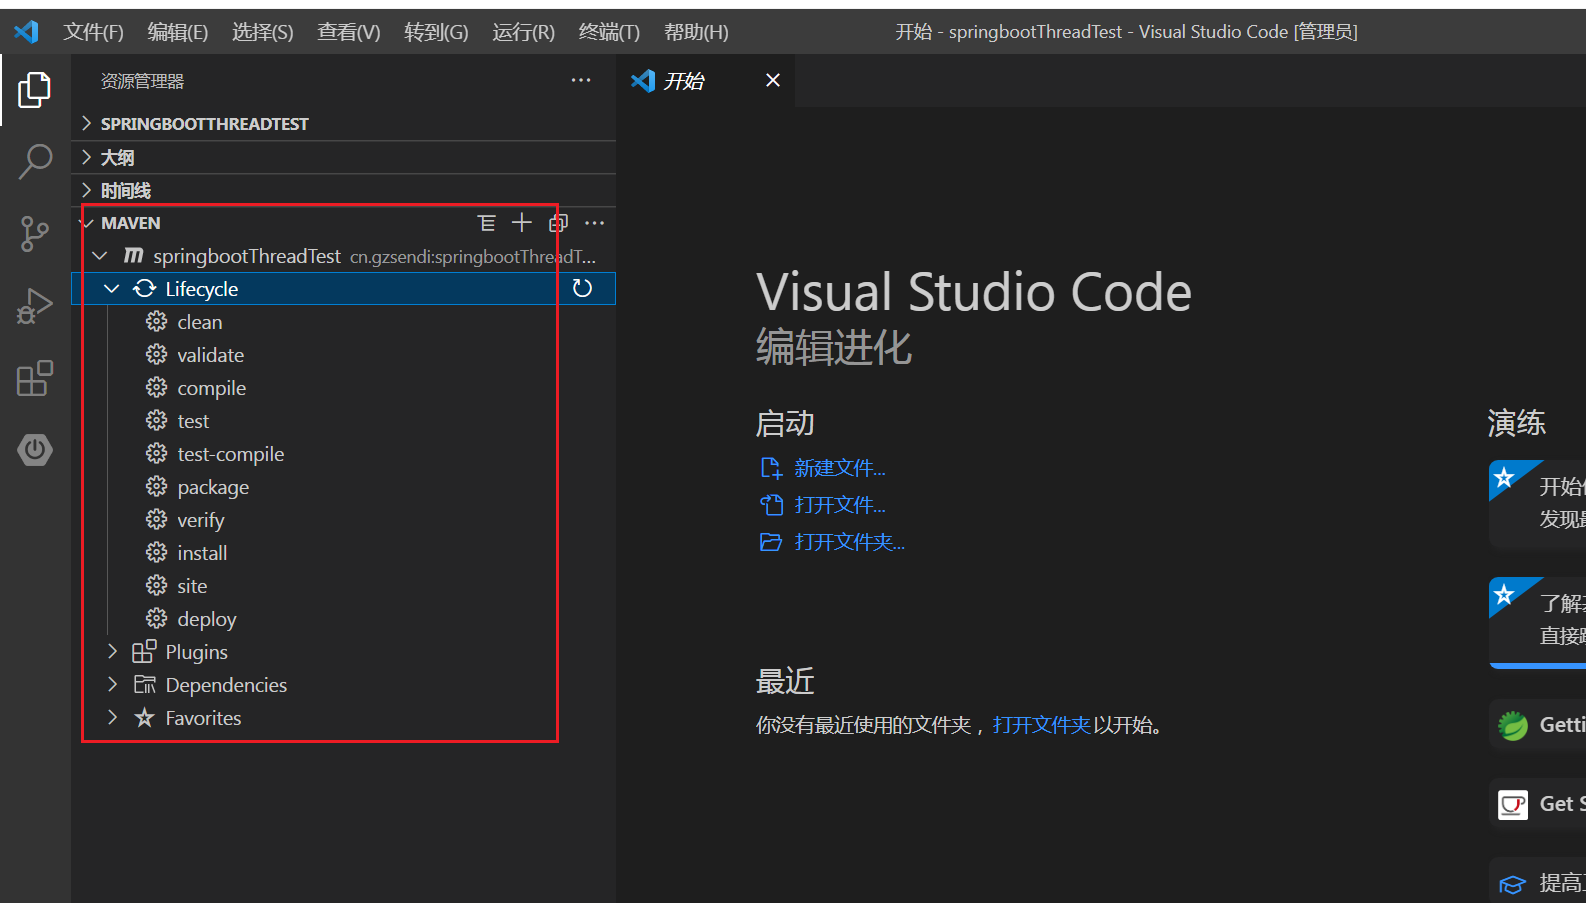The width and height of the screenshot is (1586, 903).
Task: Click the gear icon beside install
Action: click(x=156, y=553)
